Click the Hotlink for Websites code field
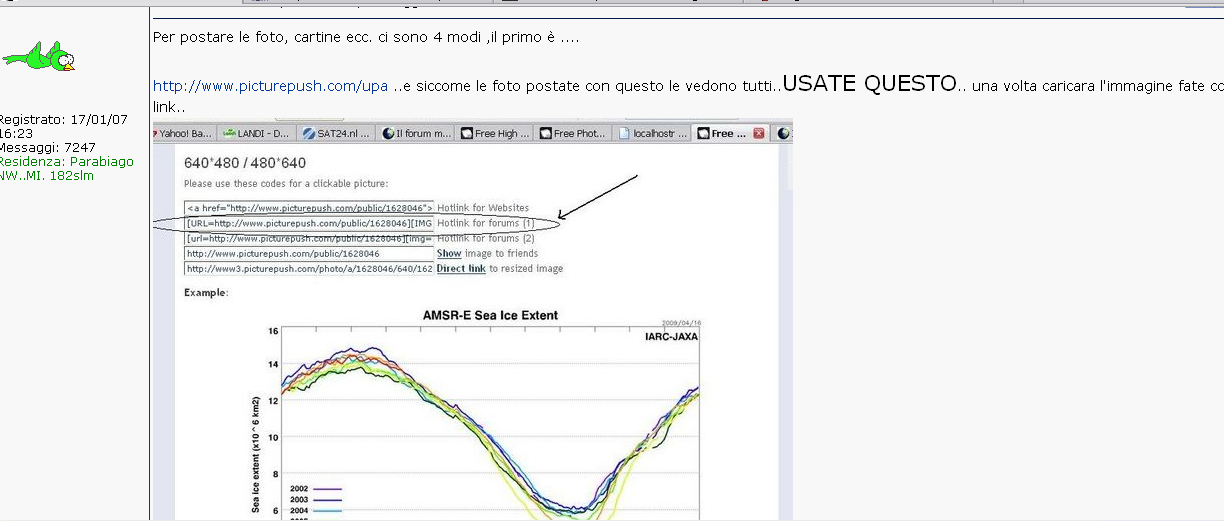1224x521 pixels. coord(308,208)
